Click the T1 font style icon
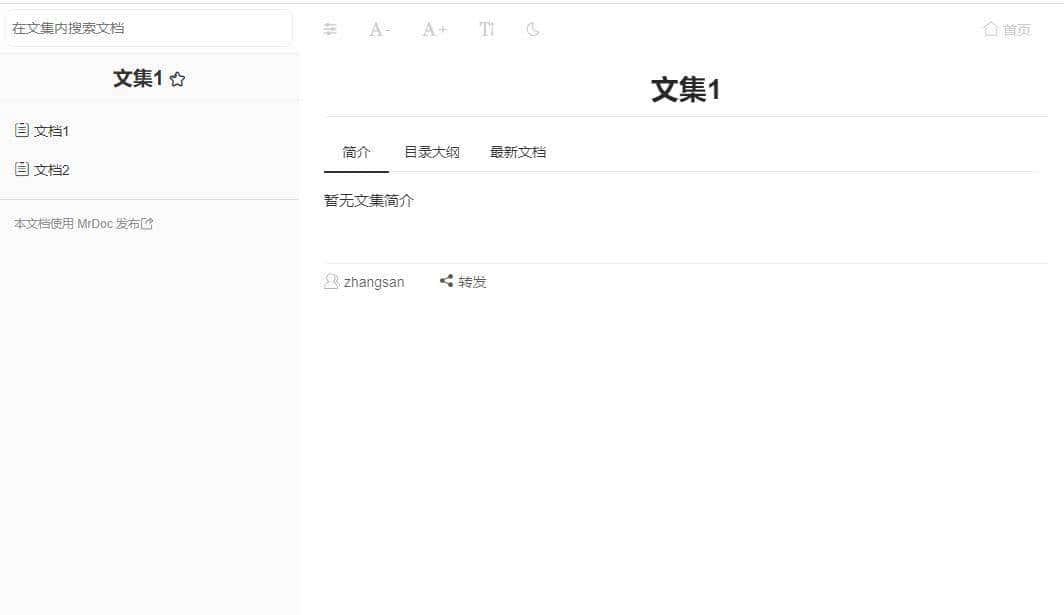The width and height of the screenshot is (1064, 615). (486, 29)
